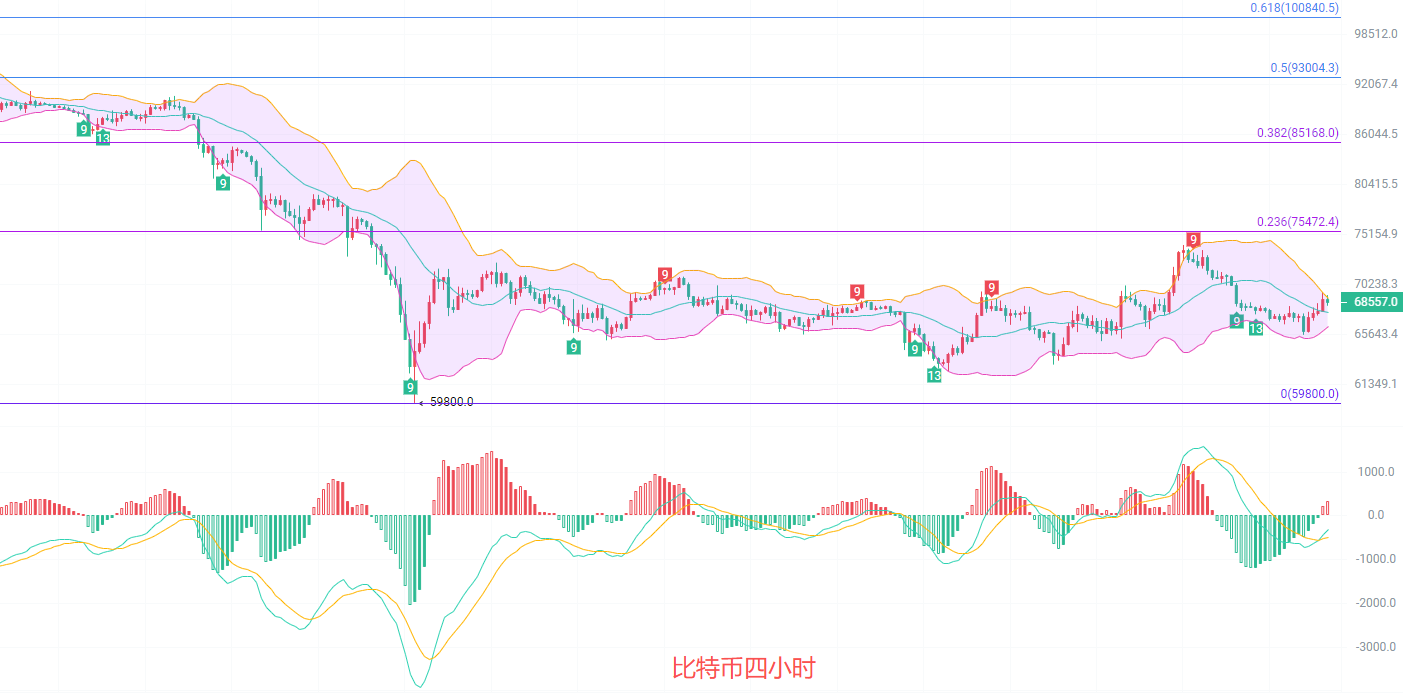This screenshot has height=696, width=1403.
Task: Click the 比特币四小时 chart title text
Action: [743, 667]
